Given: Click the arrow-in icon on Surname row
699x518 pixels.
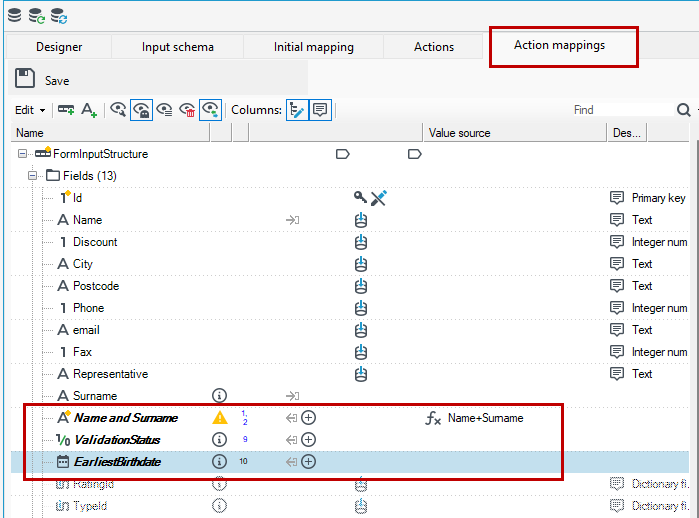Looking at the screenshot, I should [292, 396].
